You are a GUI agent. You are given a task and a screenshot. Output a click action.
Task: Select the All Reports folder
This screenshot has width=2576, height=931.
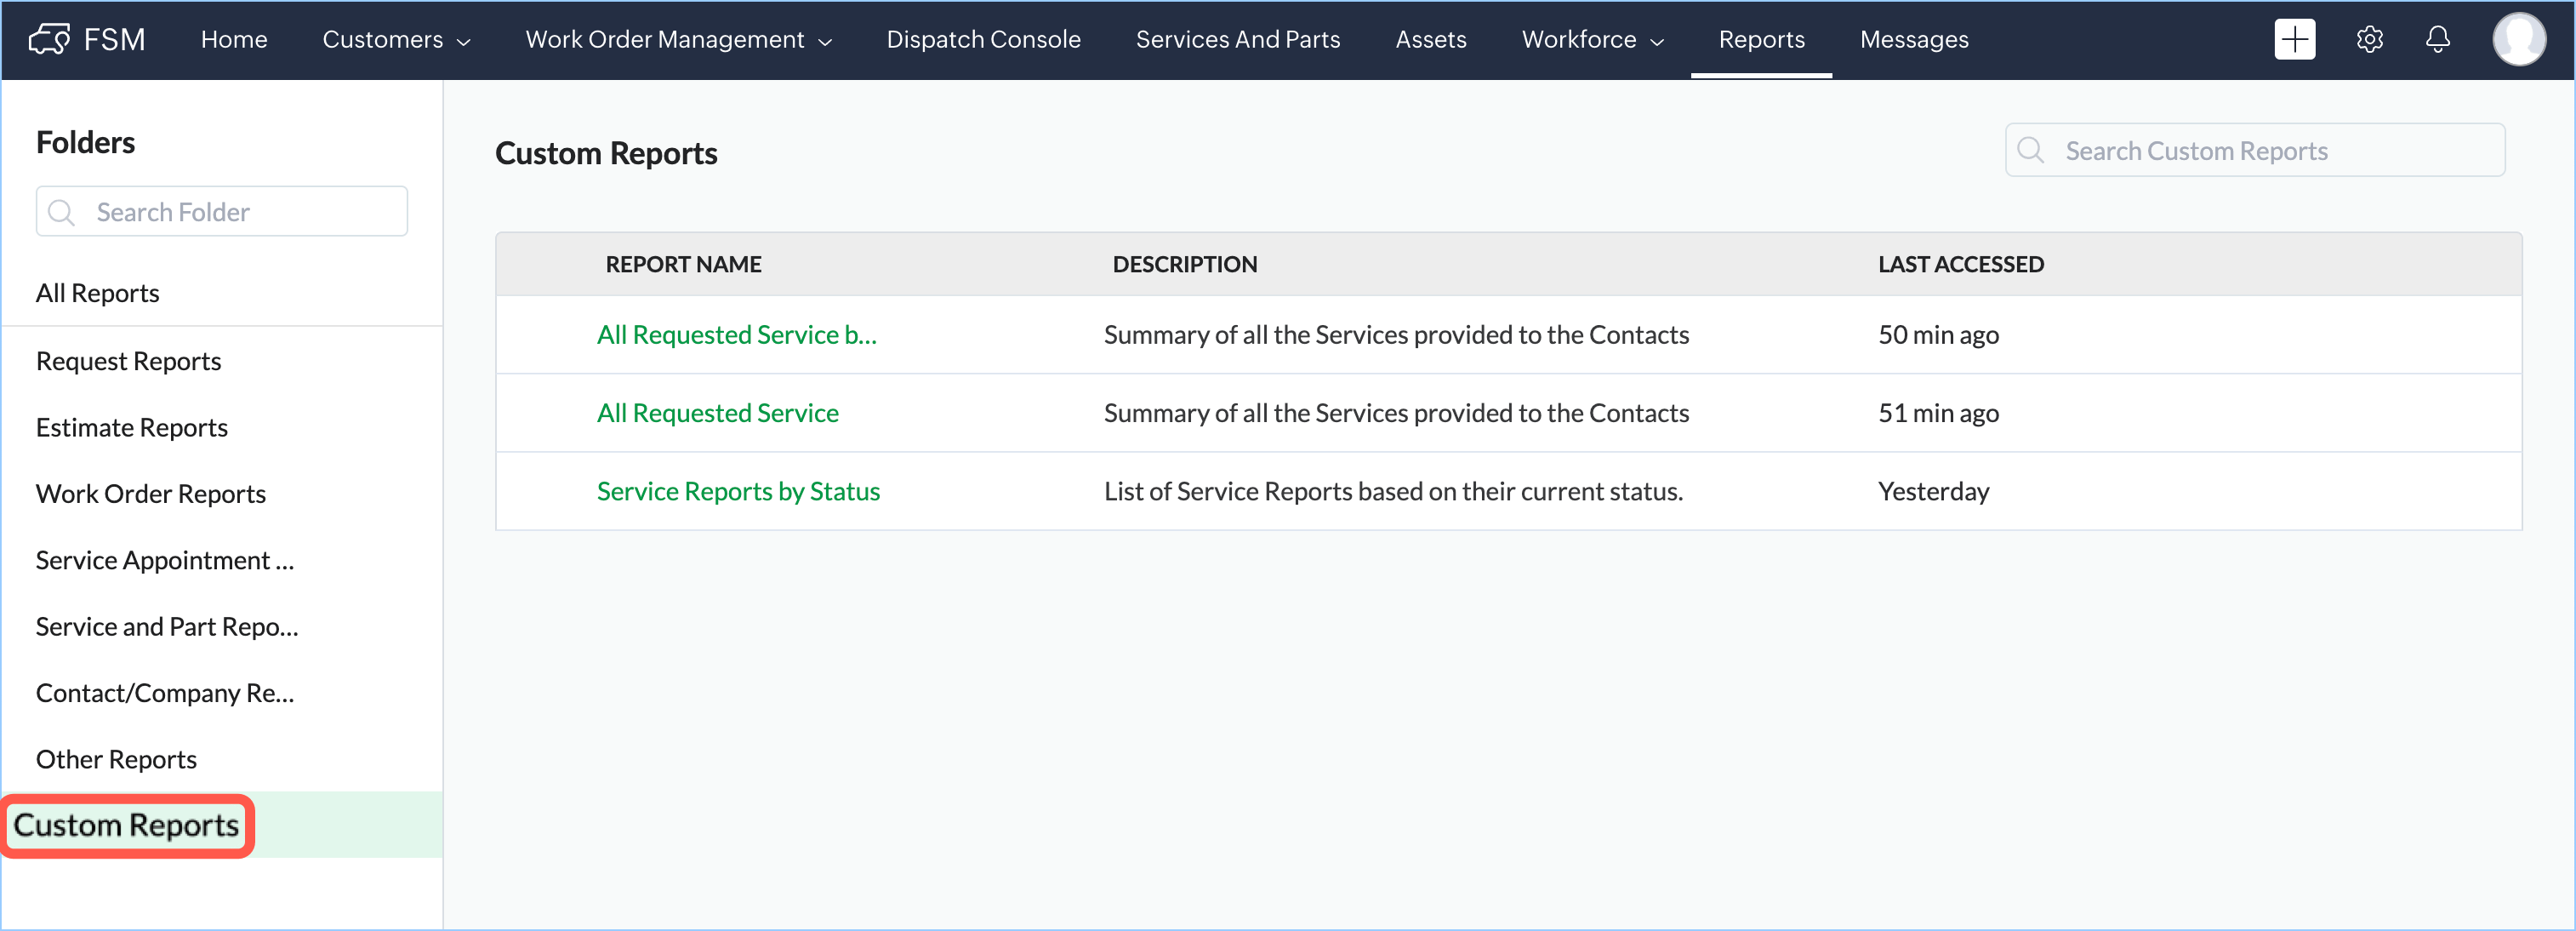pyautogui.click(x=98, y=293)
